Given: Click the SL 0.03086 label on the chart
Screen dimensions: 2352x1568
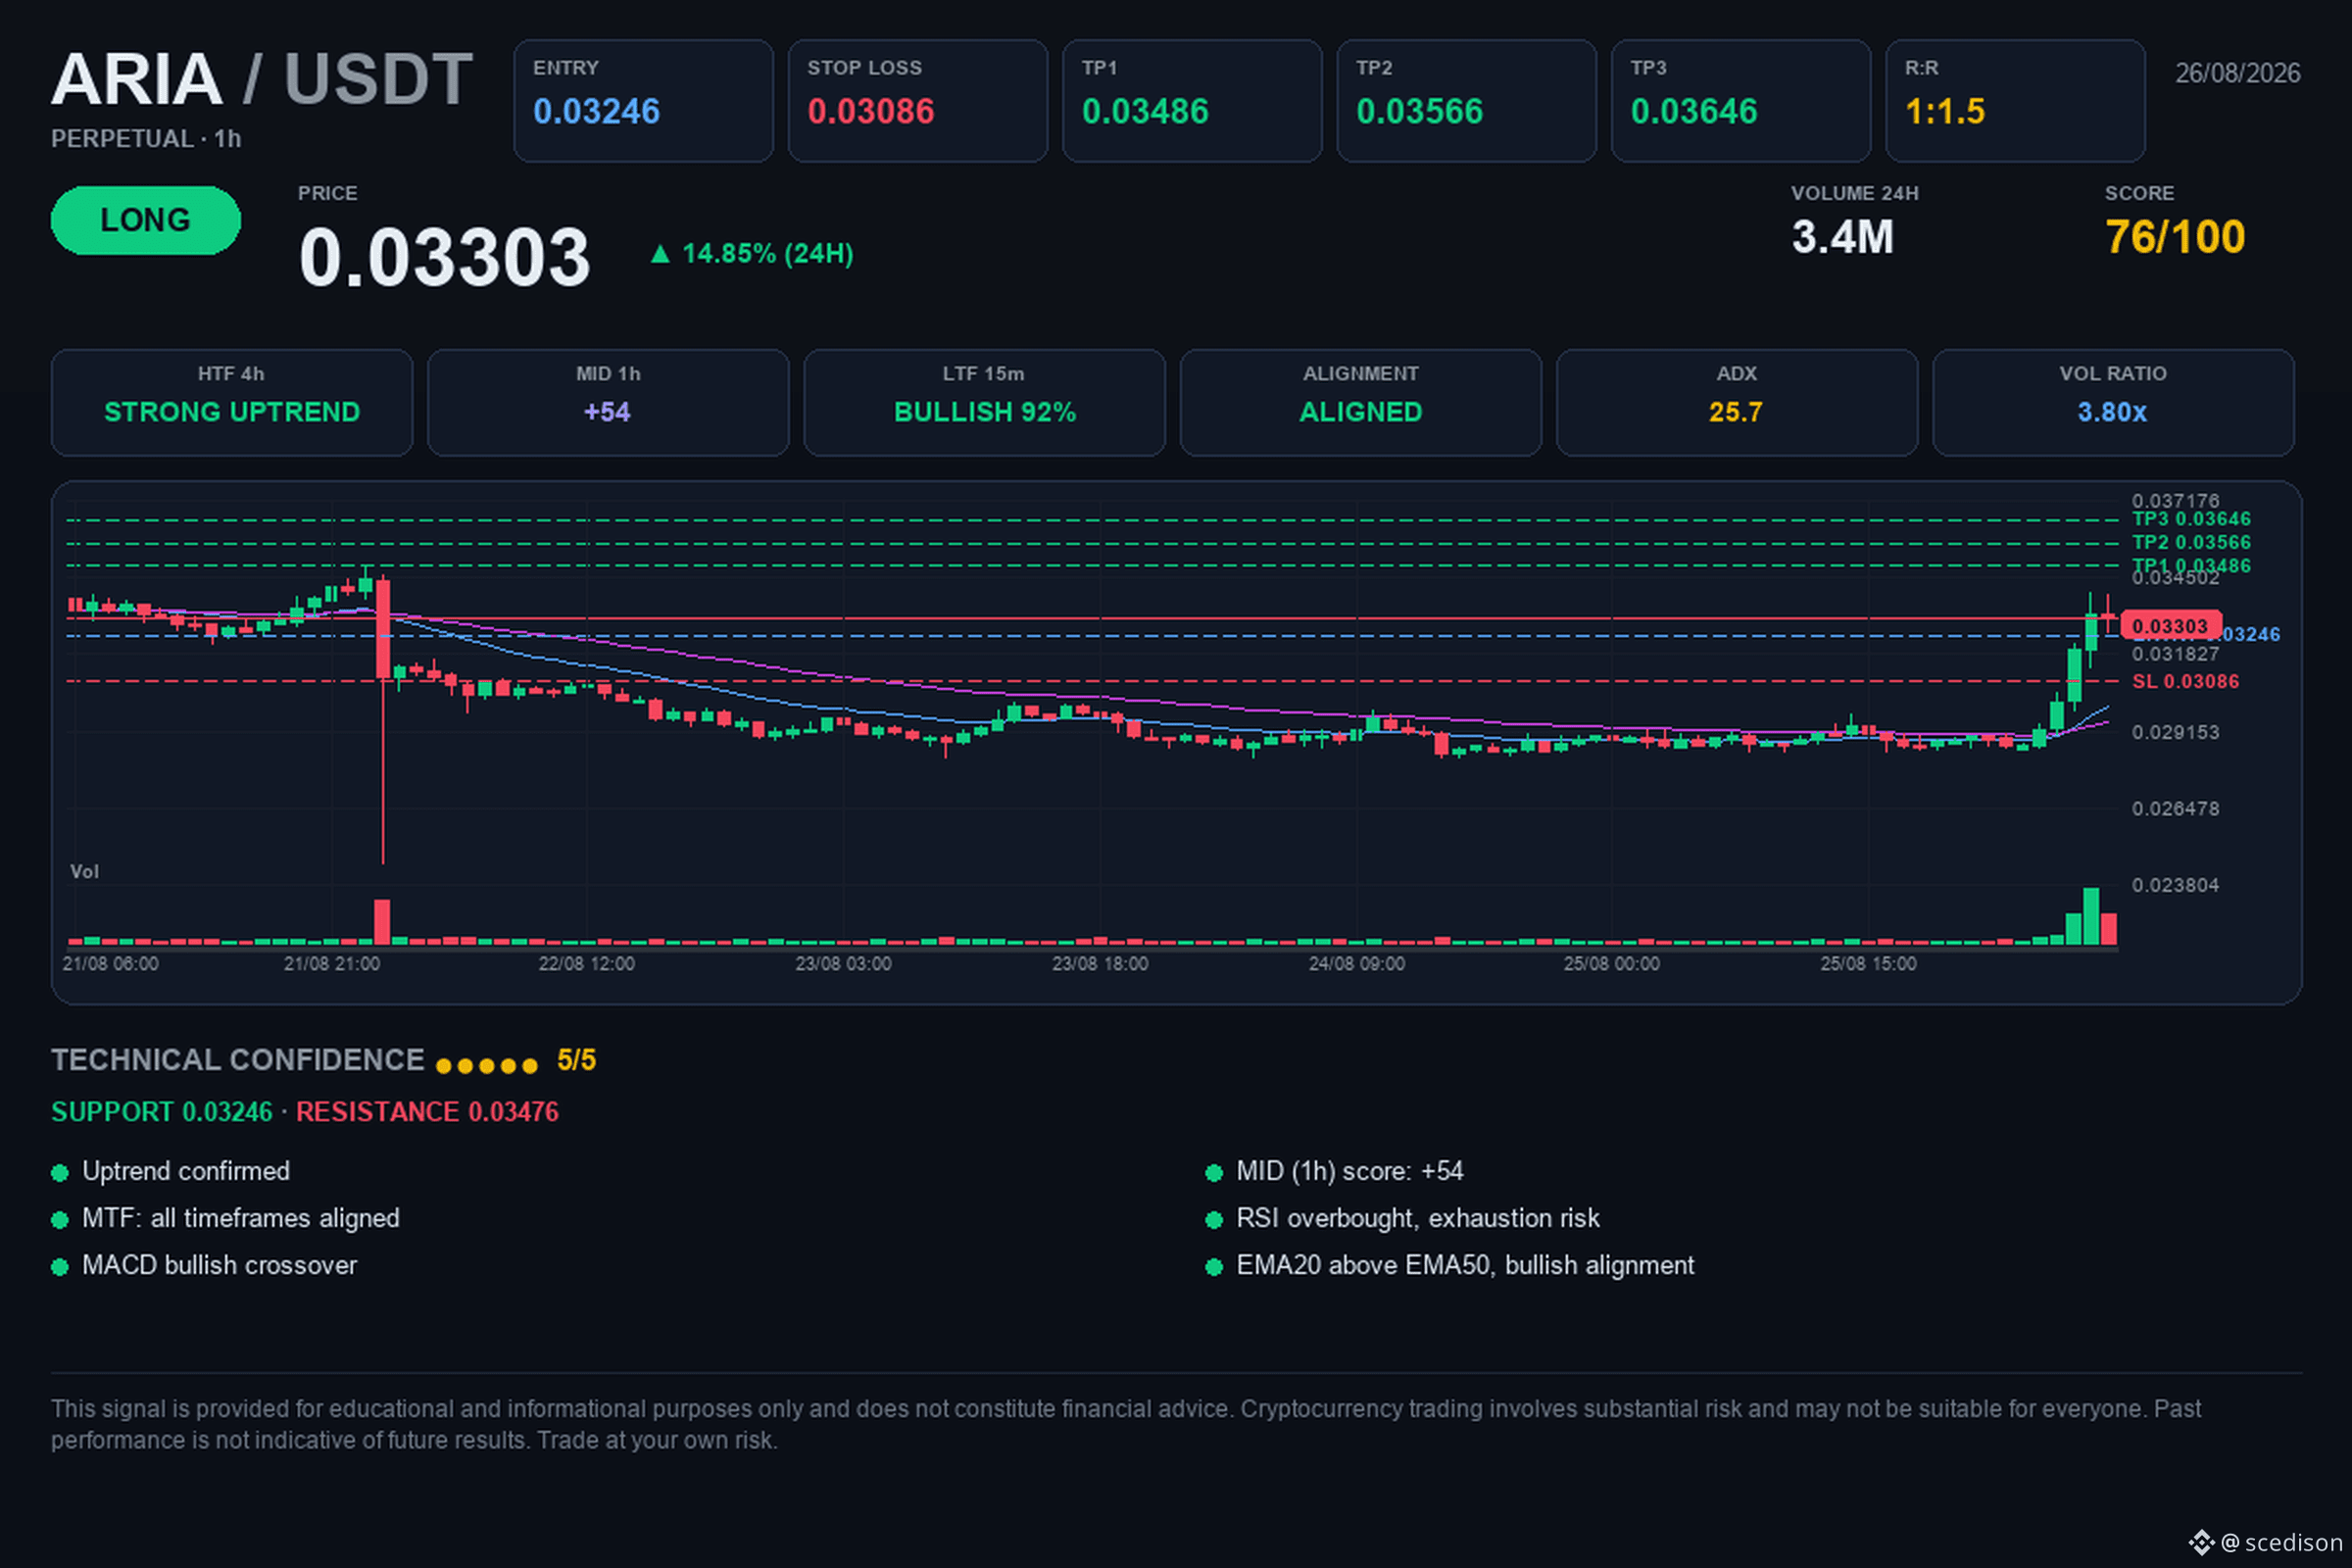Looking at the screenshot, I should [2185, 682].
